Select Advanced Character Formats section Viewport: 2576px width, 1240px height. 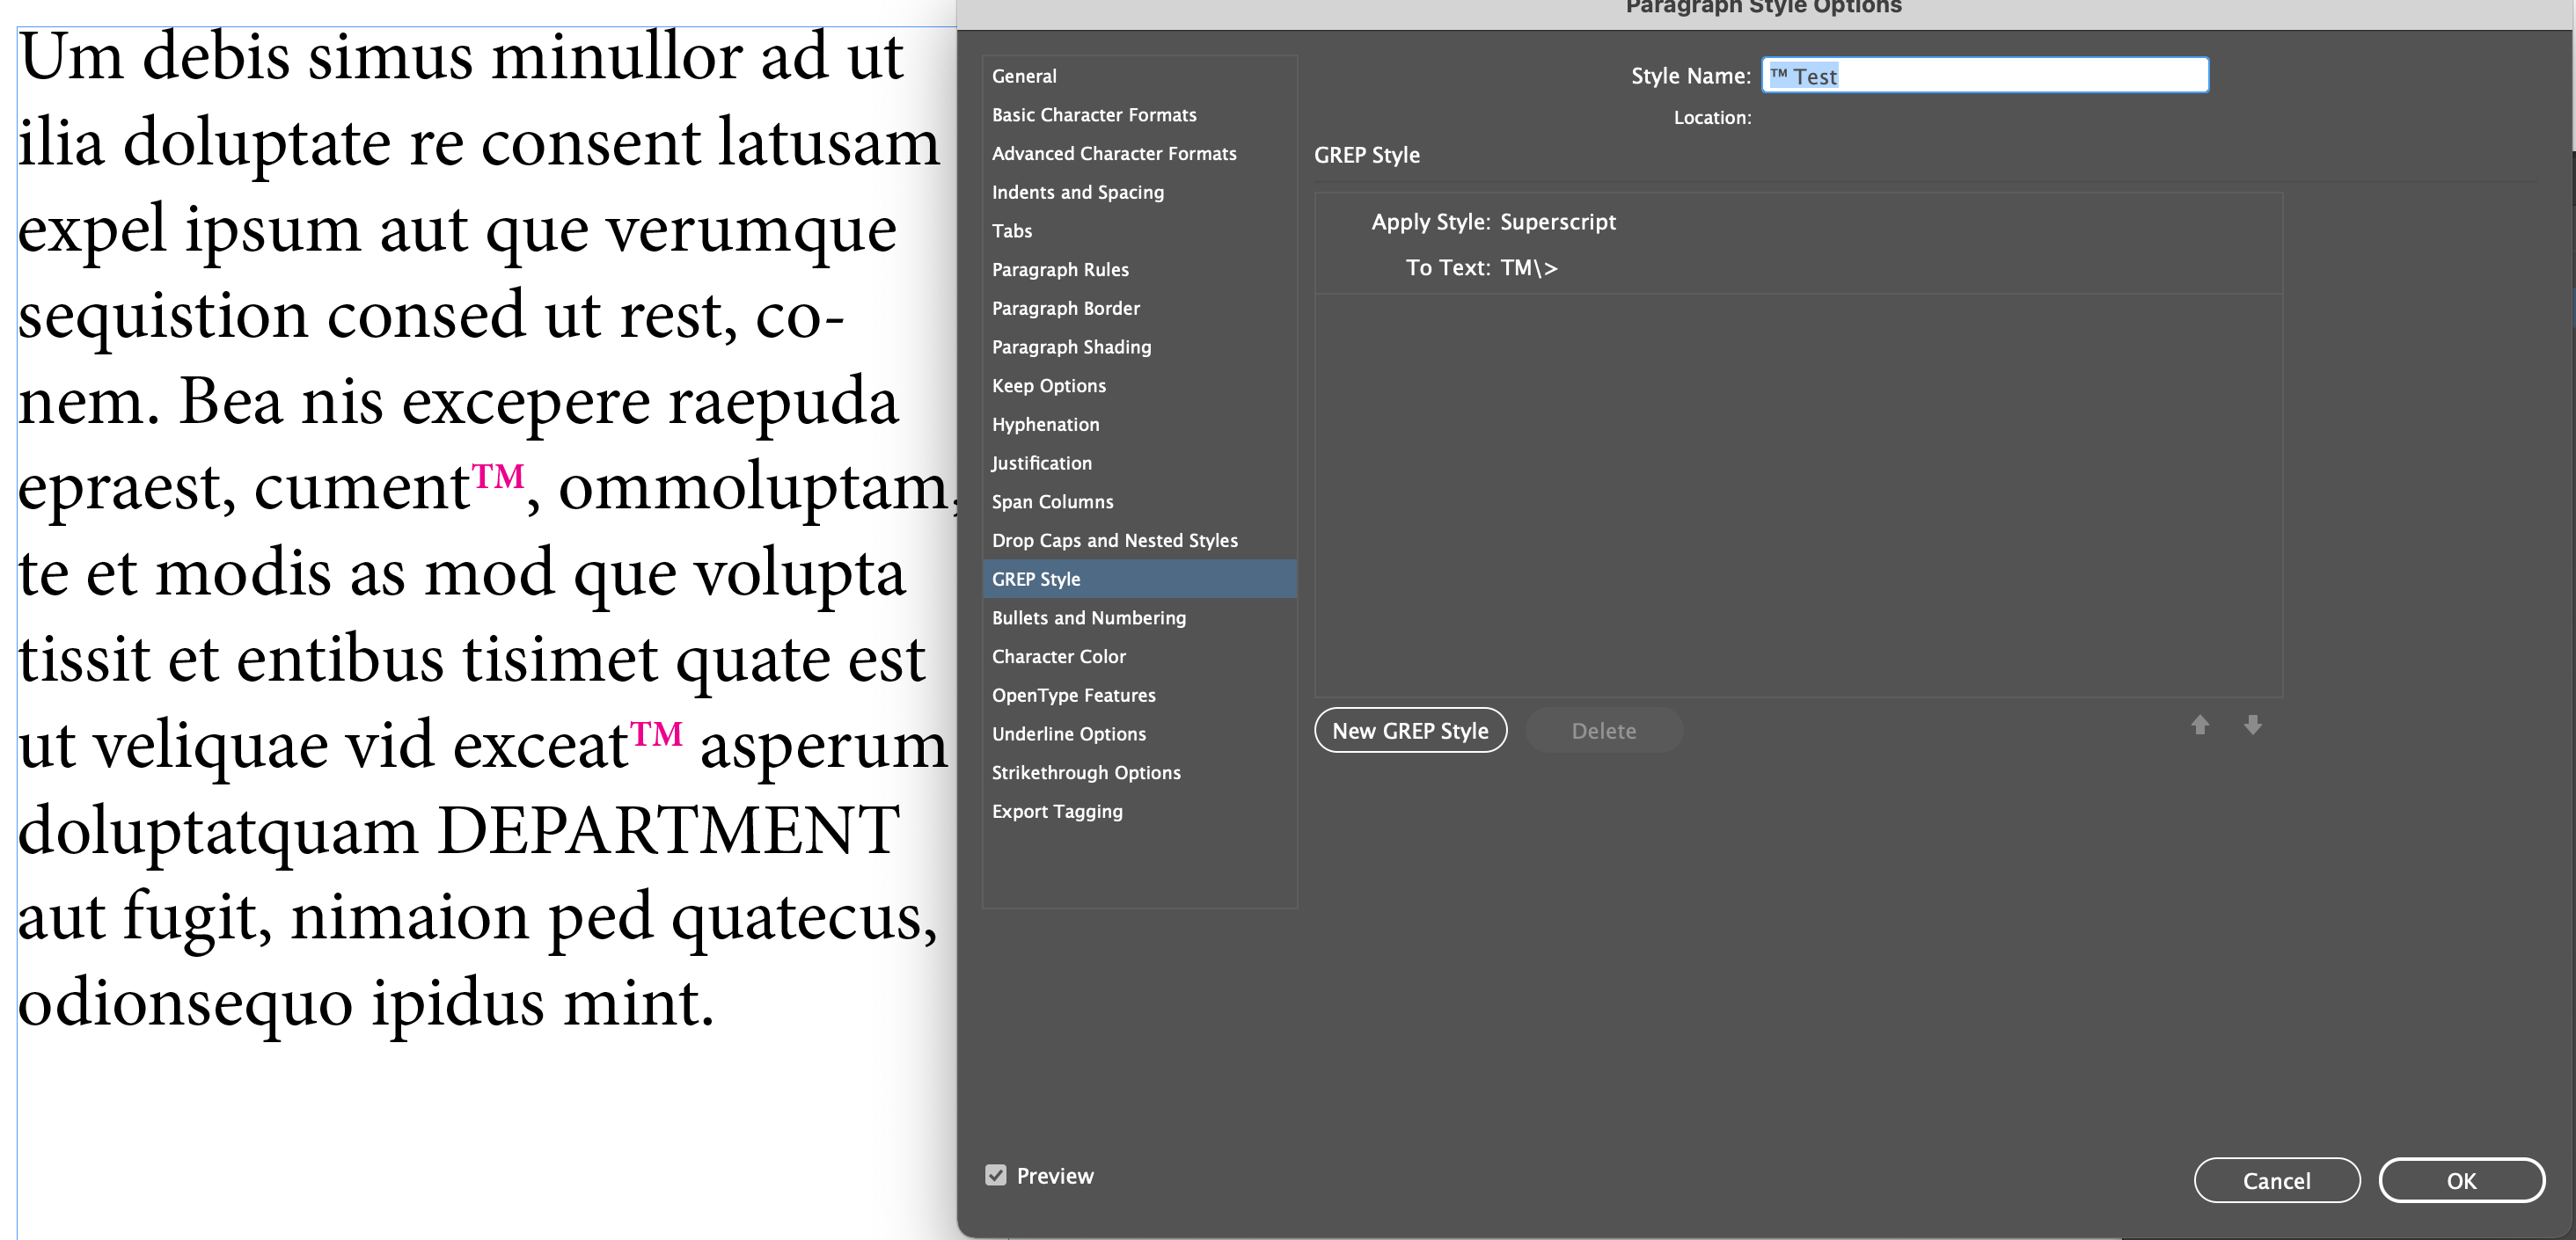tap(1113, 154)
